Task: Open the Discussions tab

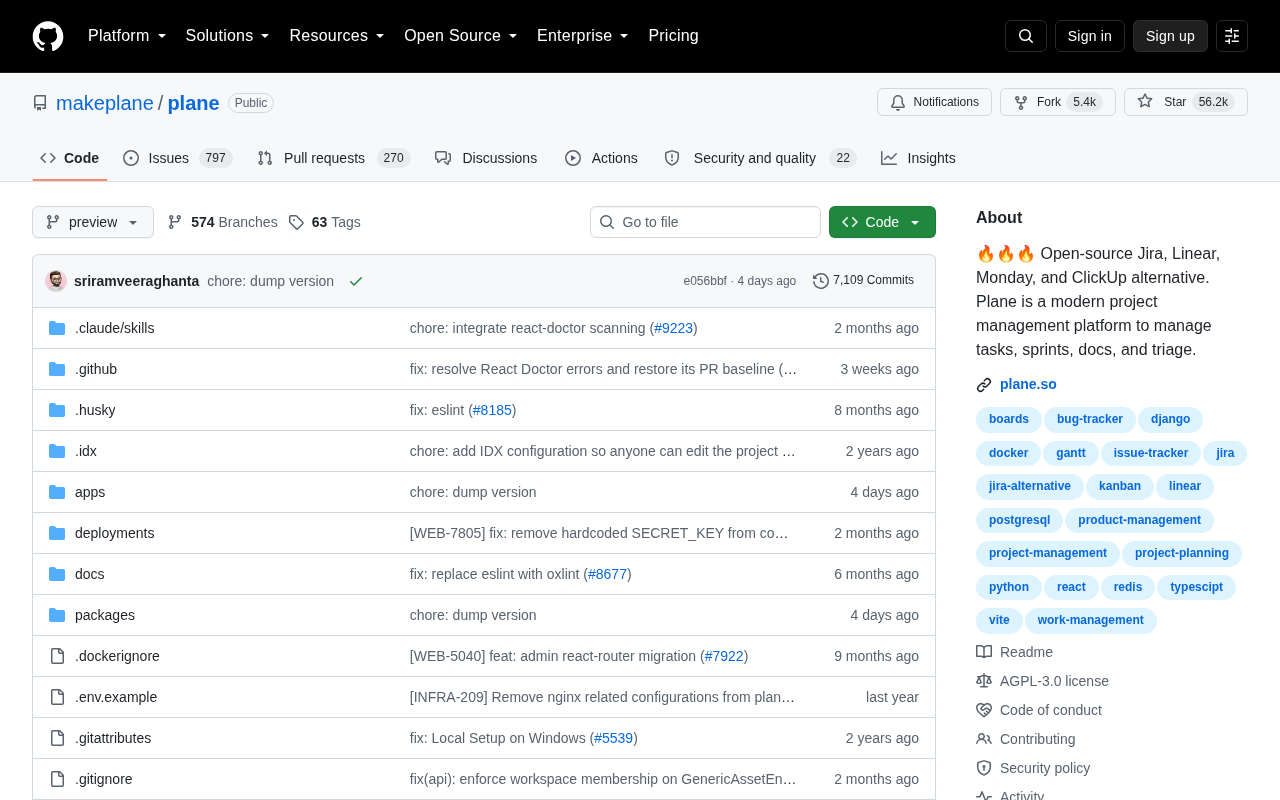Action: 486,158
